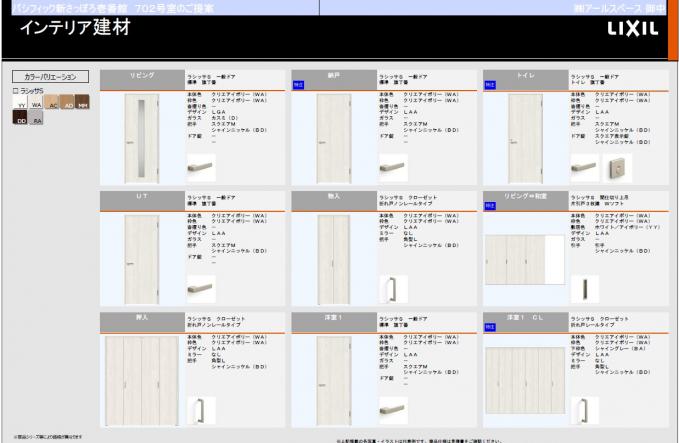679x443 pixels.
Task: Click the lever handle icon in 納戸 card
Action: coord(393,168)
